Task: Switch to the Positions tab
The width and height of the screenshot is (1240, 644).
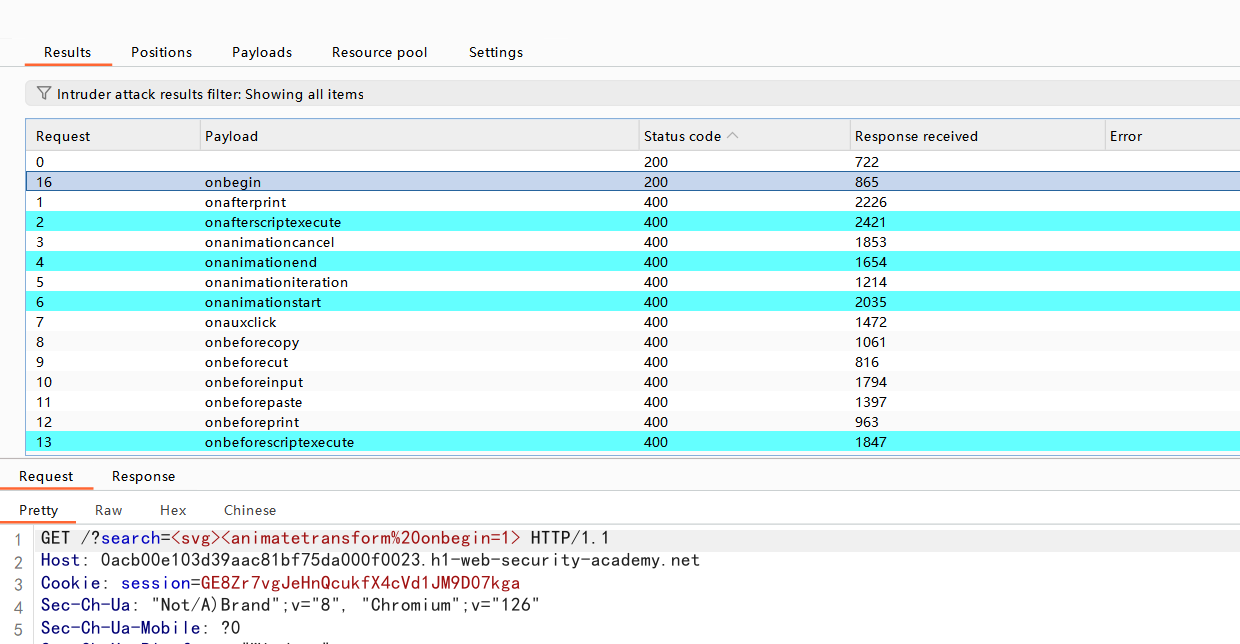Action: 161,52
